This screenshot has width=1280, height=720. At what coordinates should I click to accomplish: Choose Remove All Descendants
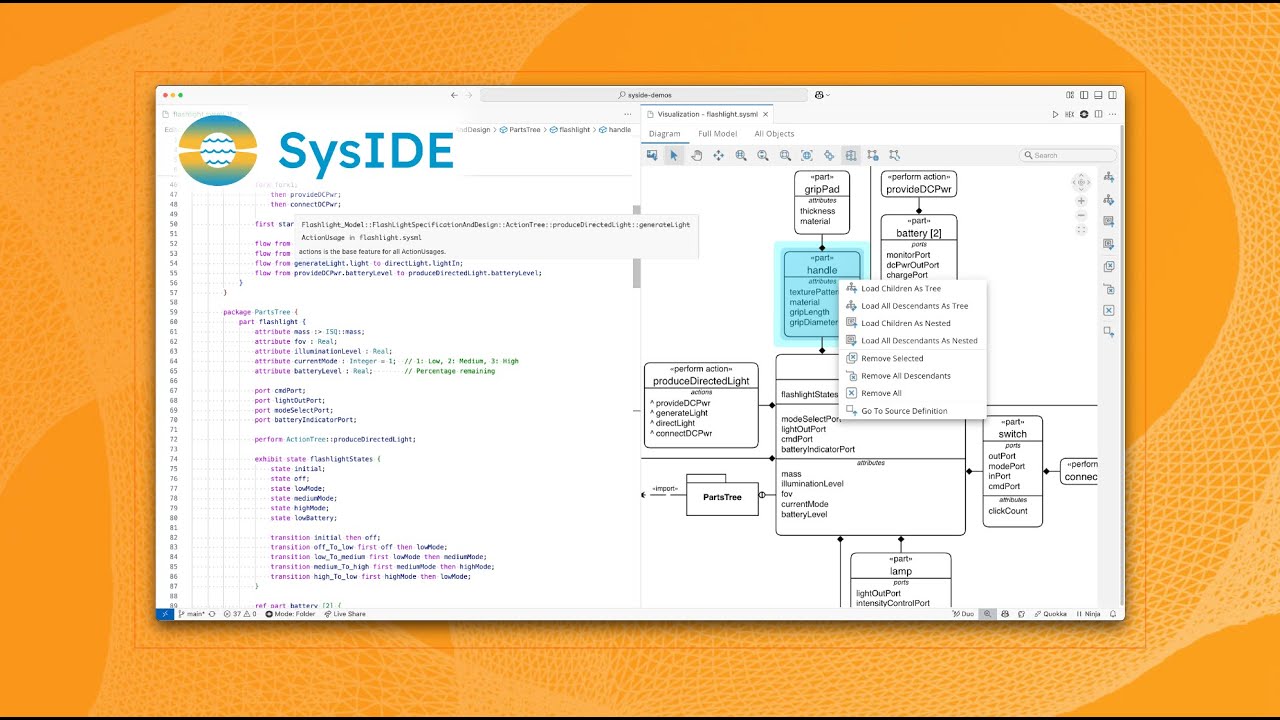click(912, 376)
